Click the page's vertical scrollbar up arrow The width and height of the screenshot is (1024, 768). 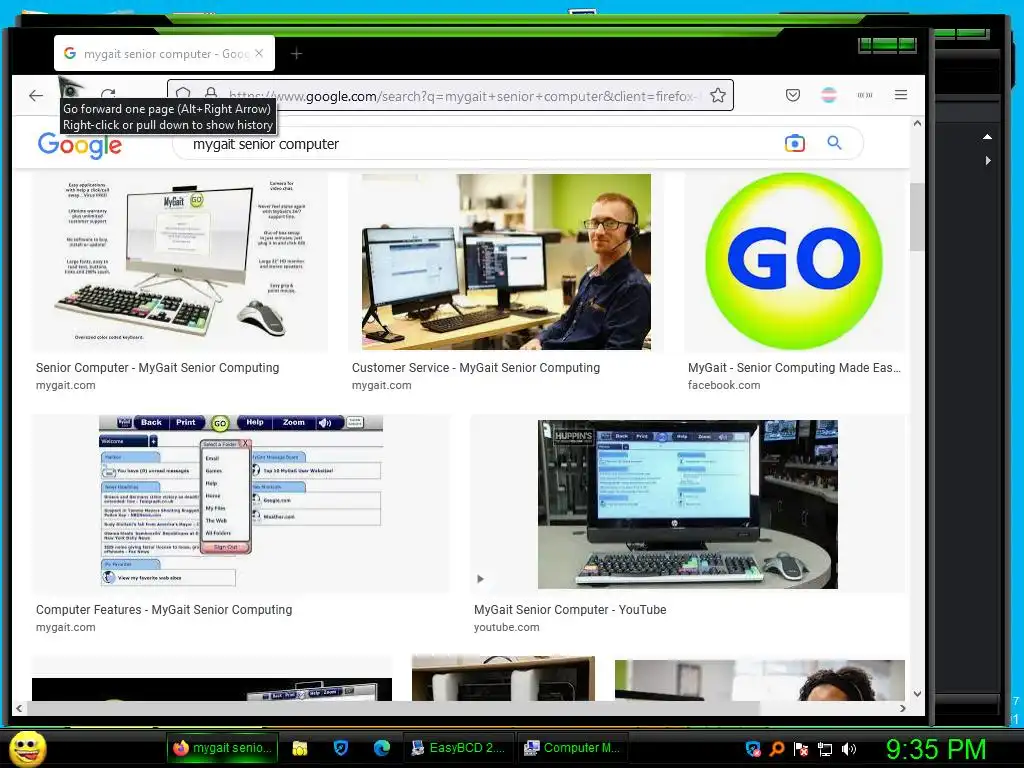(917, 123)
